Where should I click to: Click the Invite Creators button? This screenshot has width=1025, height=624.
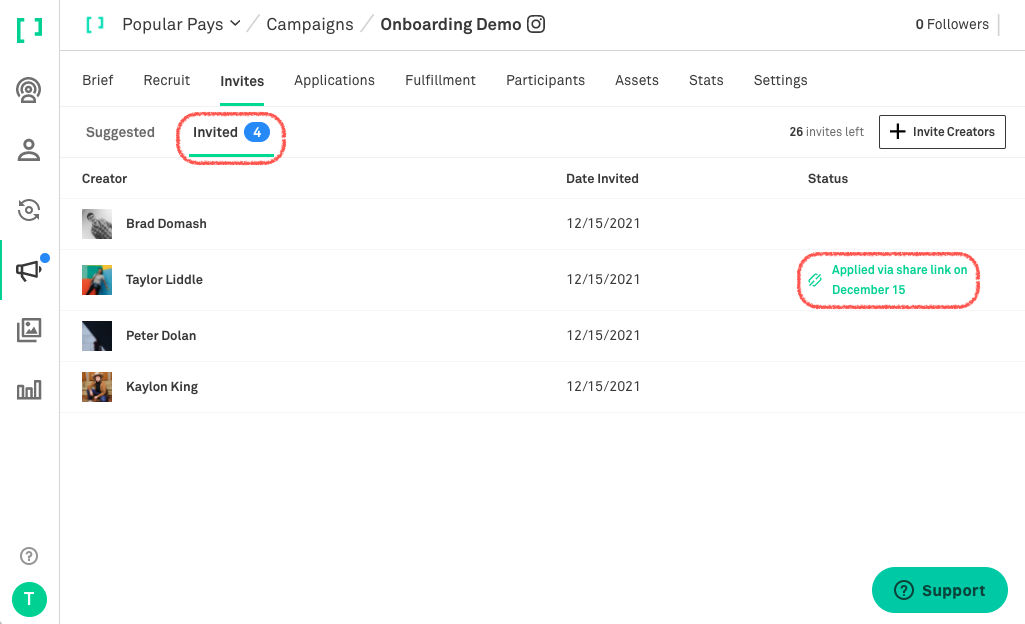pos(942,132)
